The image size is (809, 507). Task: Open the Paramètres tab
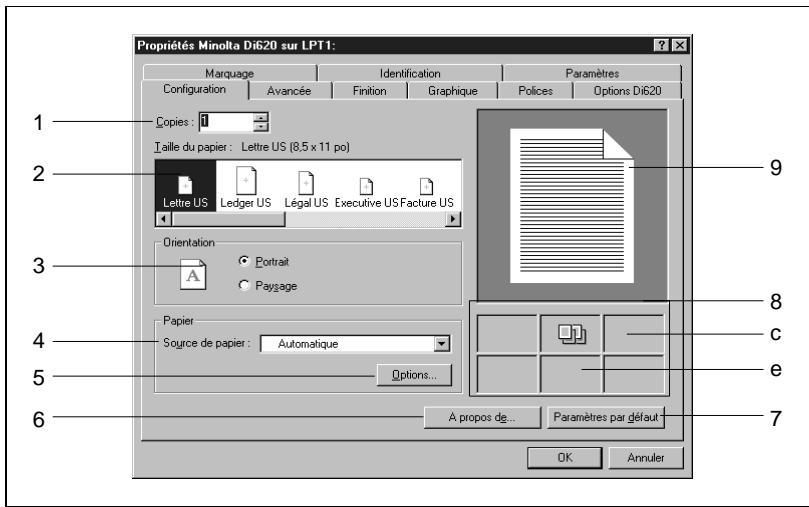pos(592,73)
